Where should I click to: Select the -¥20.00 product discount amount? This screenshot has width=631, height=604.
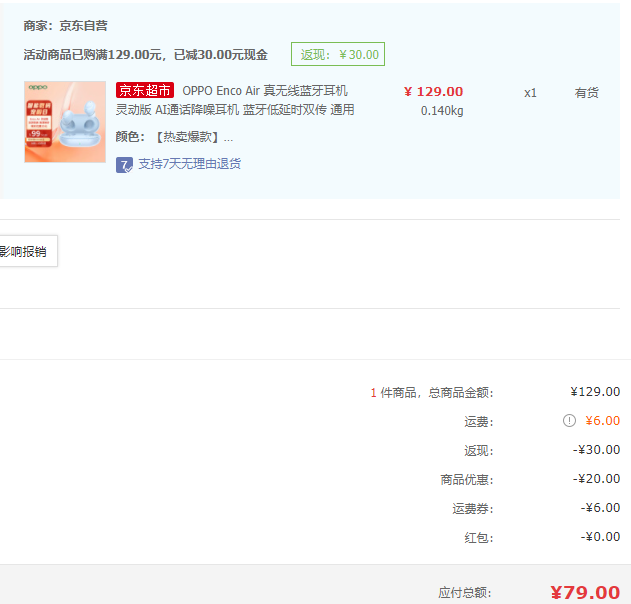(x=596, y=478)
